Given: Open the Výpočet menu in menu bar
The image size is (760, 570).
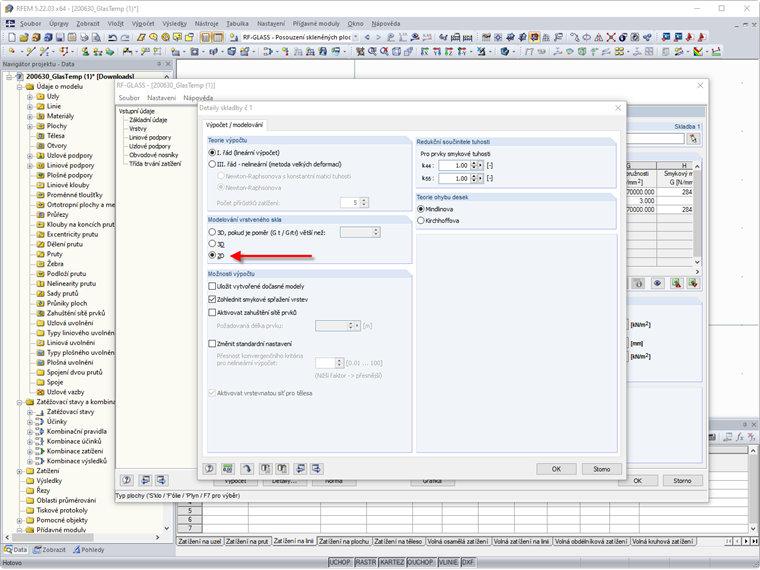Looking at the screenshot, I should 143,23.
